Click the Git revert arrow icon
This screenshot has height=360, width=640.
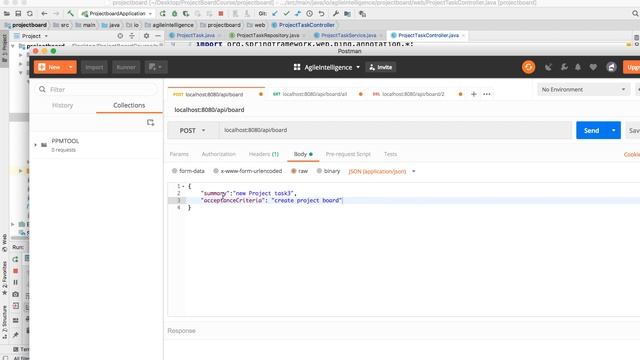coord(321,13)
